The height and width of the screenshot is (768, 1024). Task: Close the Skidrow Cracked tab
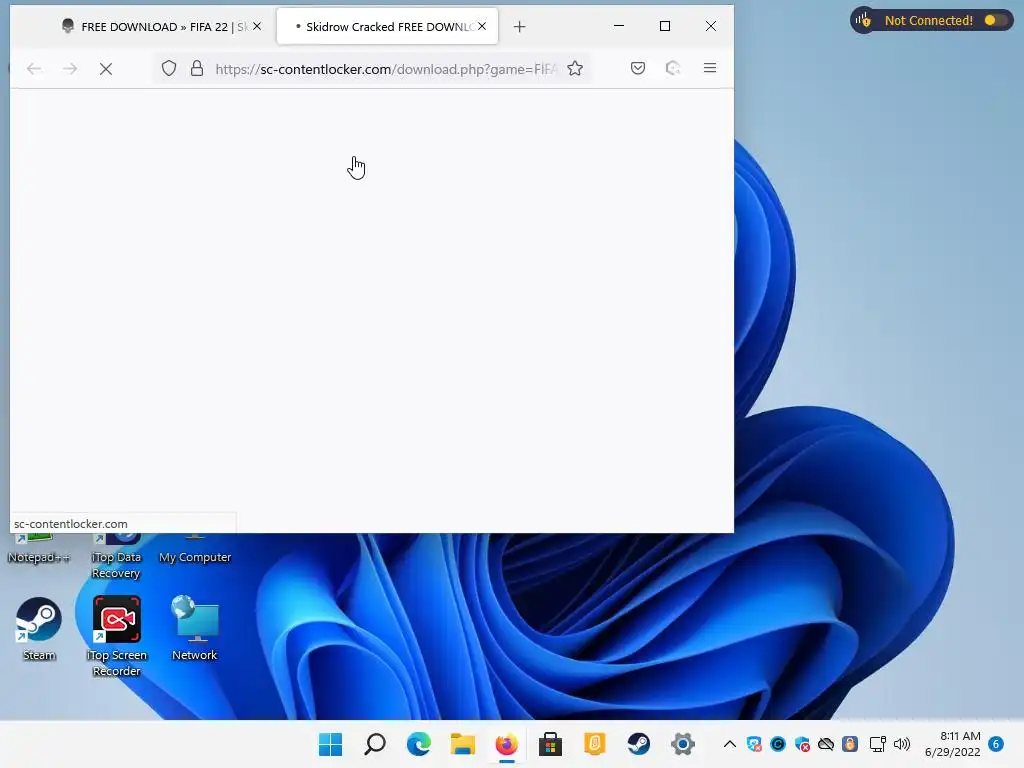pyautogui.click(x=482, y=26)
